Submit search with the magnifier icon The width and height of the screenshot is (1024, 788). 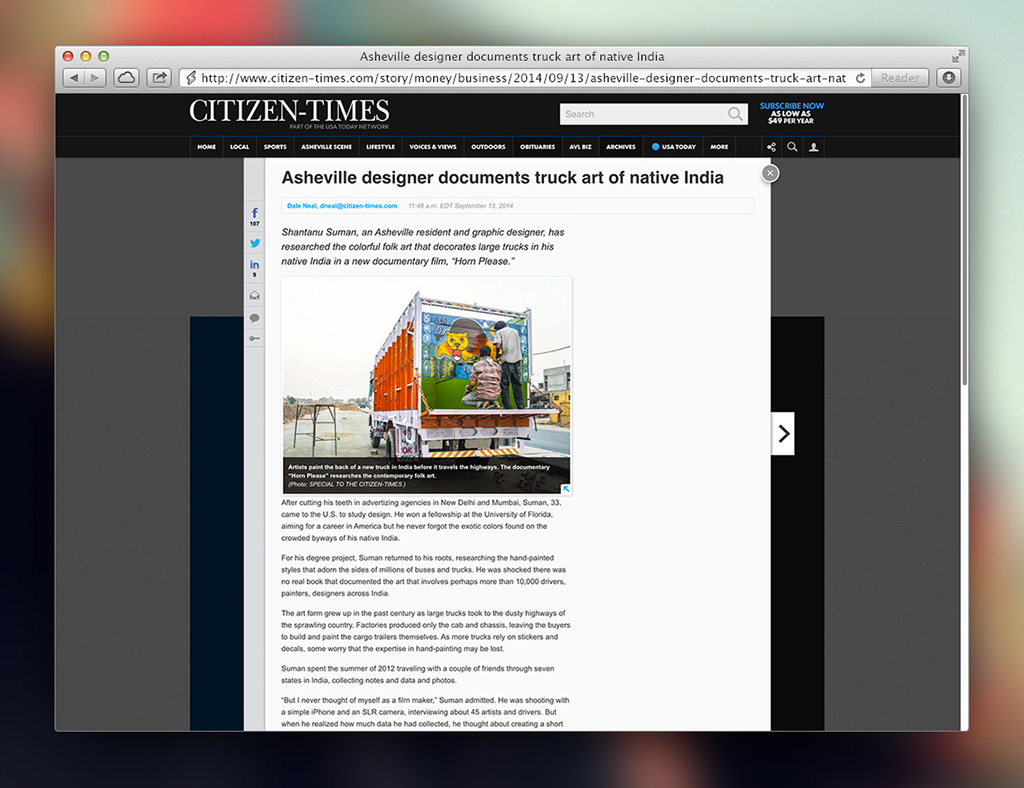(735, 114)
